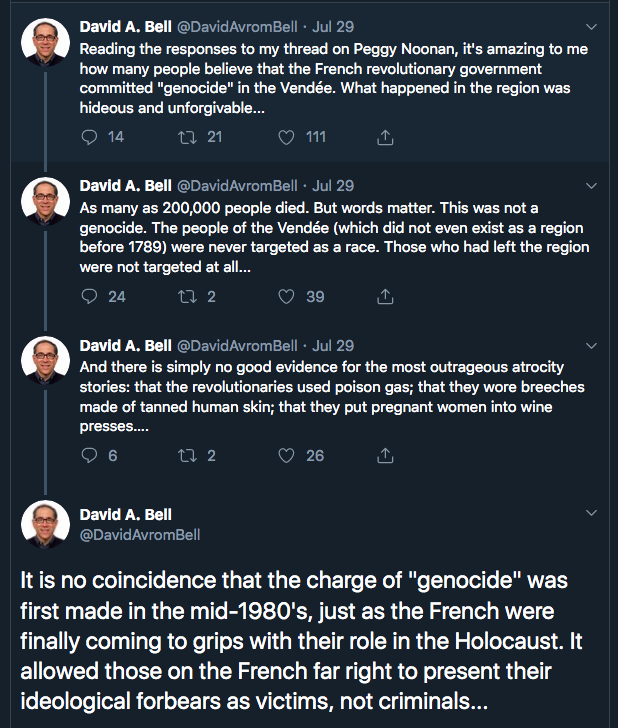Open the Jul 29 timestamp of first tweet
Image resolution: width=618 pixels, height=728 pixels.
pos(331,26)
